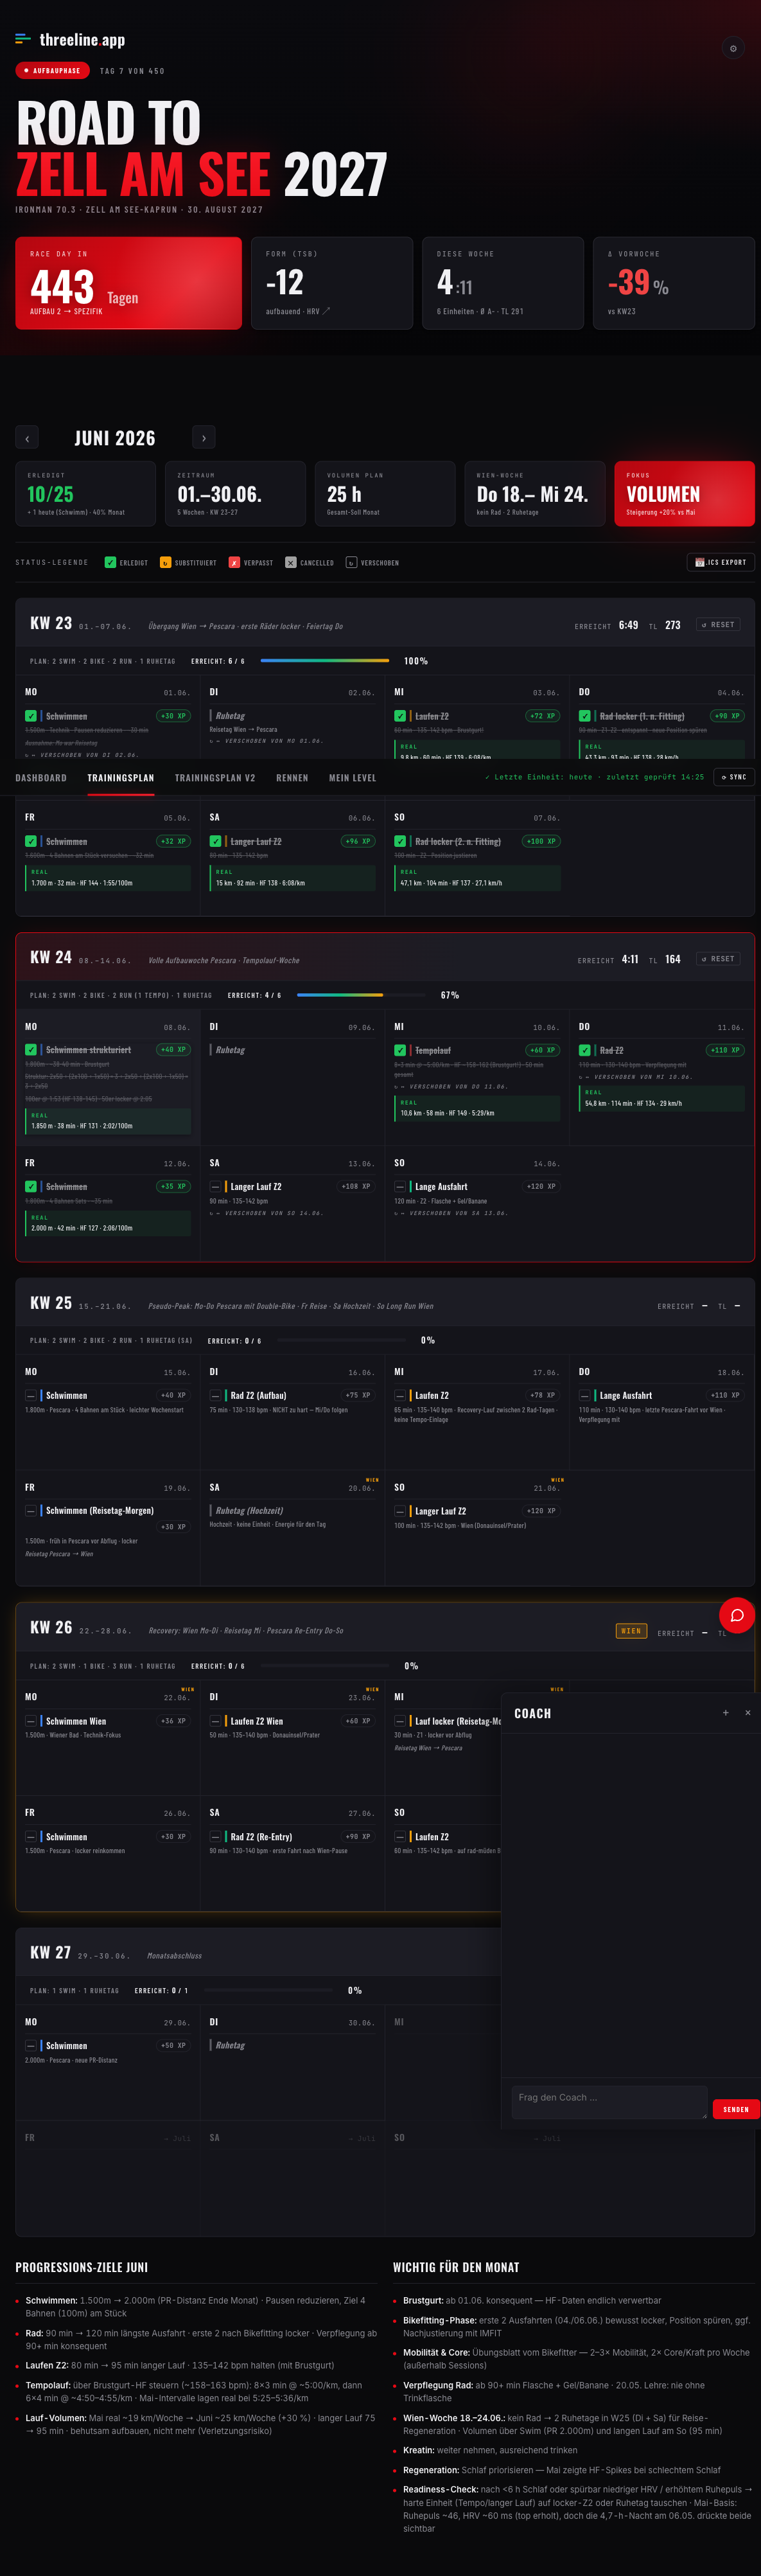Click the Sync button
Screen dimensions: 761x2576
point(734,777)
